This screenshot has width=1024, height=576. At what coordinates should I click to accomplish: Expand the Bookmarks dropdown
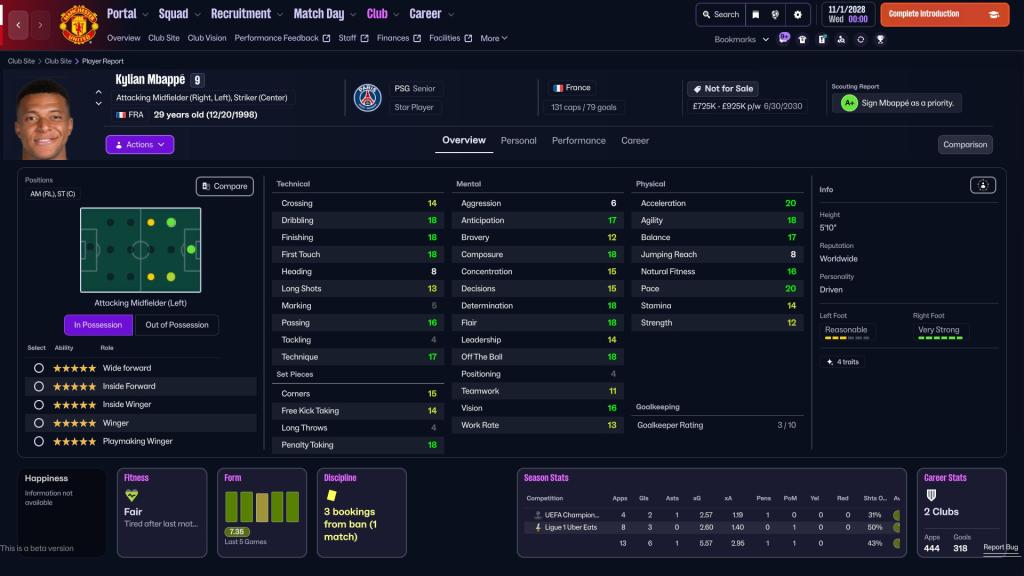click(742, 40)
